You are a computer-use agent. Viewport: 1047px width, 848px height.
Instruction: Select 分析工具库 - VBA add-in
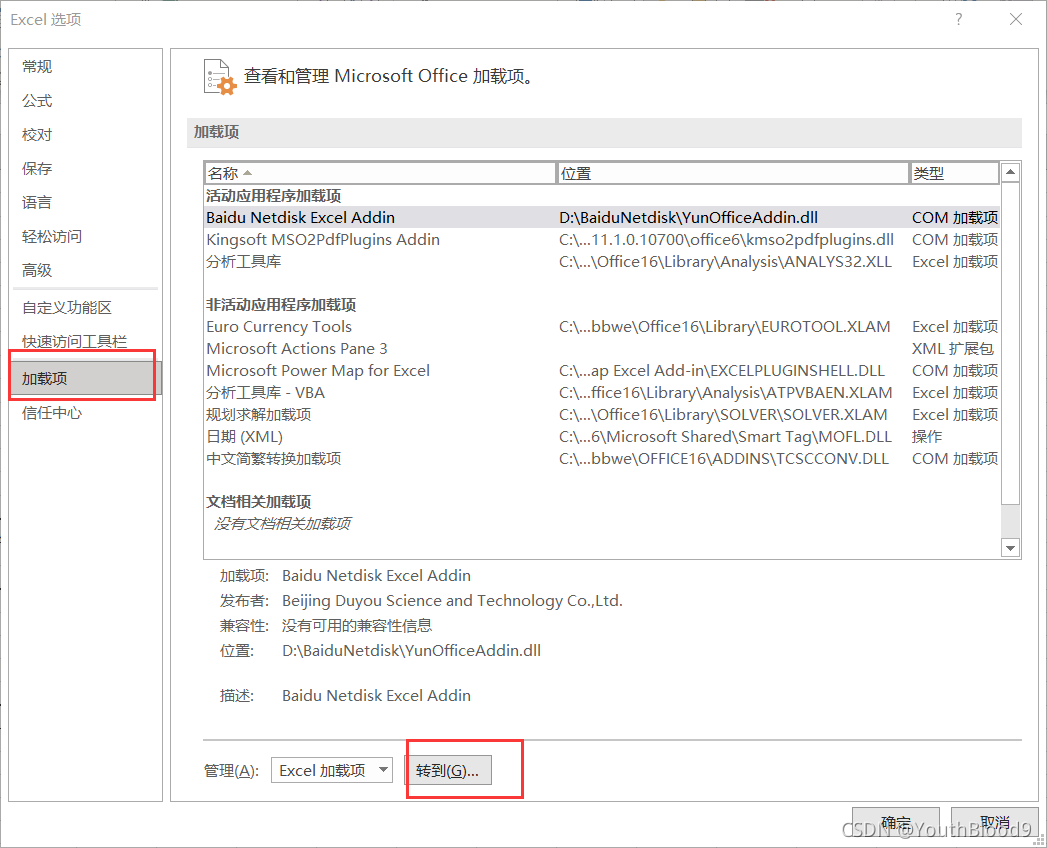[602, 393]
